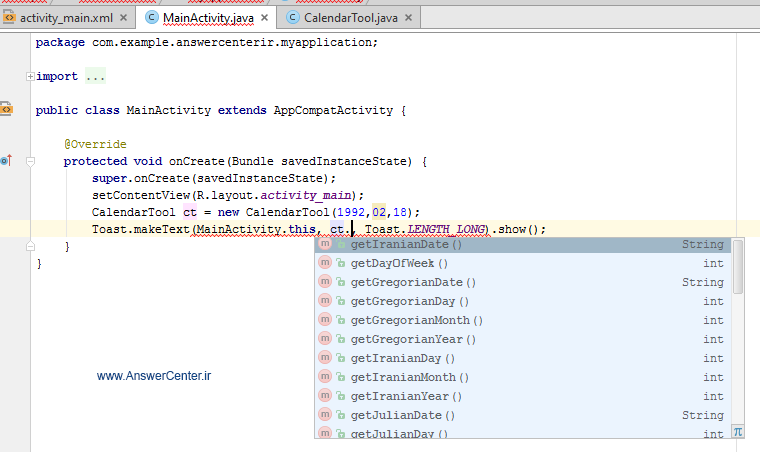Click the super.onCreate call
Viewport: 760px width, 452px height.
214,178
